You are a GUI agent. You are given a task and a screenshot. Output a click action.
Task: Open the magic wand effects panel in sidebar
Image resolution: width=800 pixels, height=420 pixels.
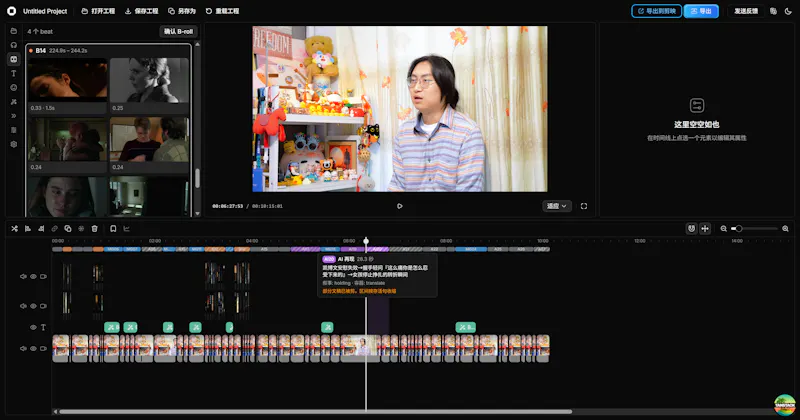(14, 102)
